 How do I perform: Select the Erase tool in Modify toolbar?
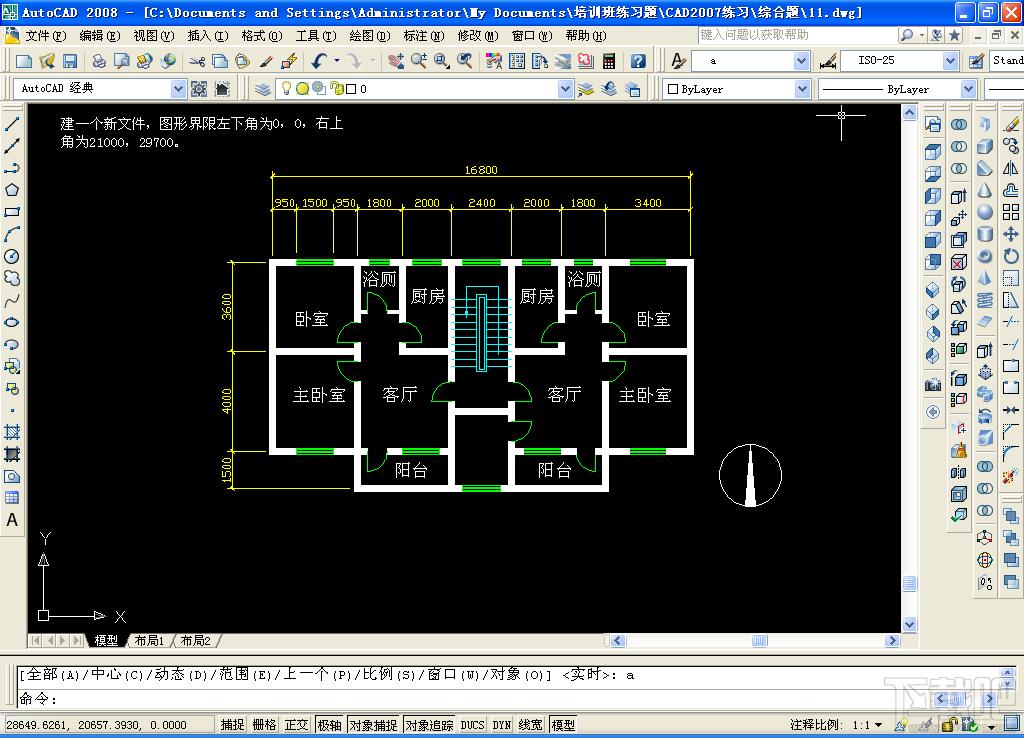click(1011, 124)
